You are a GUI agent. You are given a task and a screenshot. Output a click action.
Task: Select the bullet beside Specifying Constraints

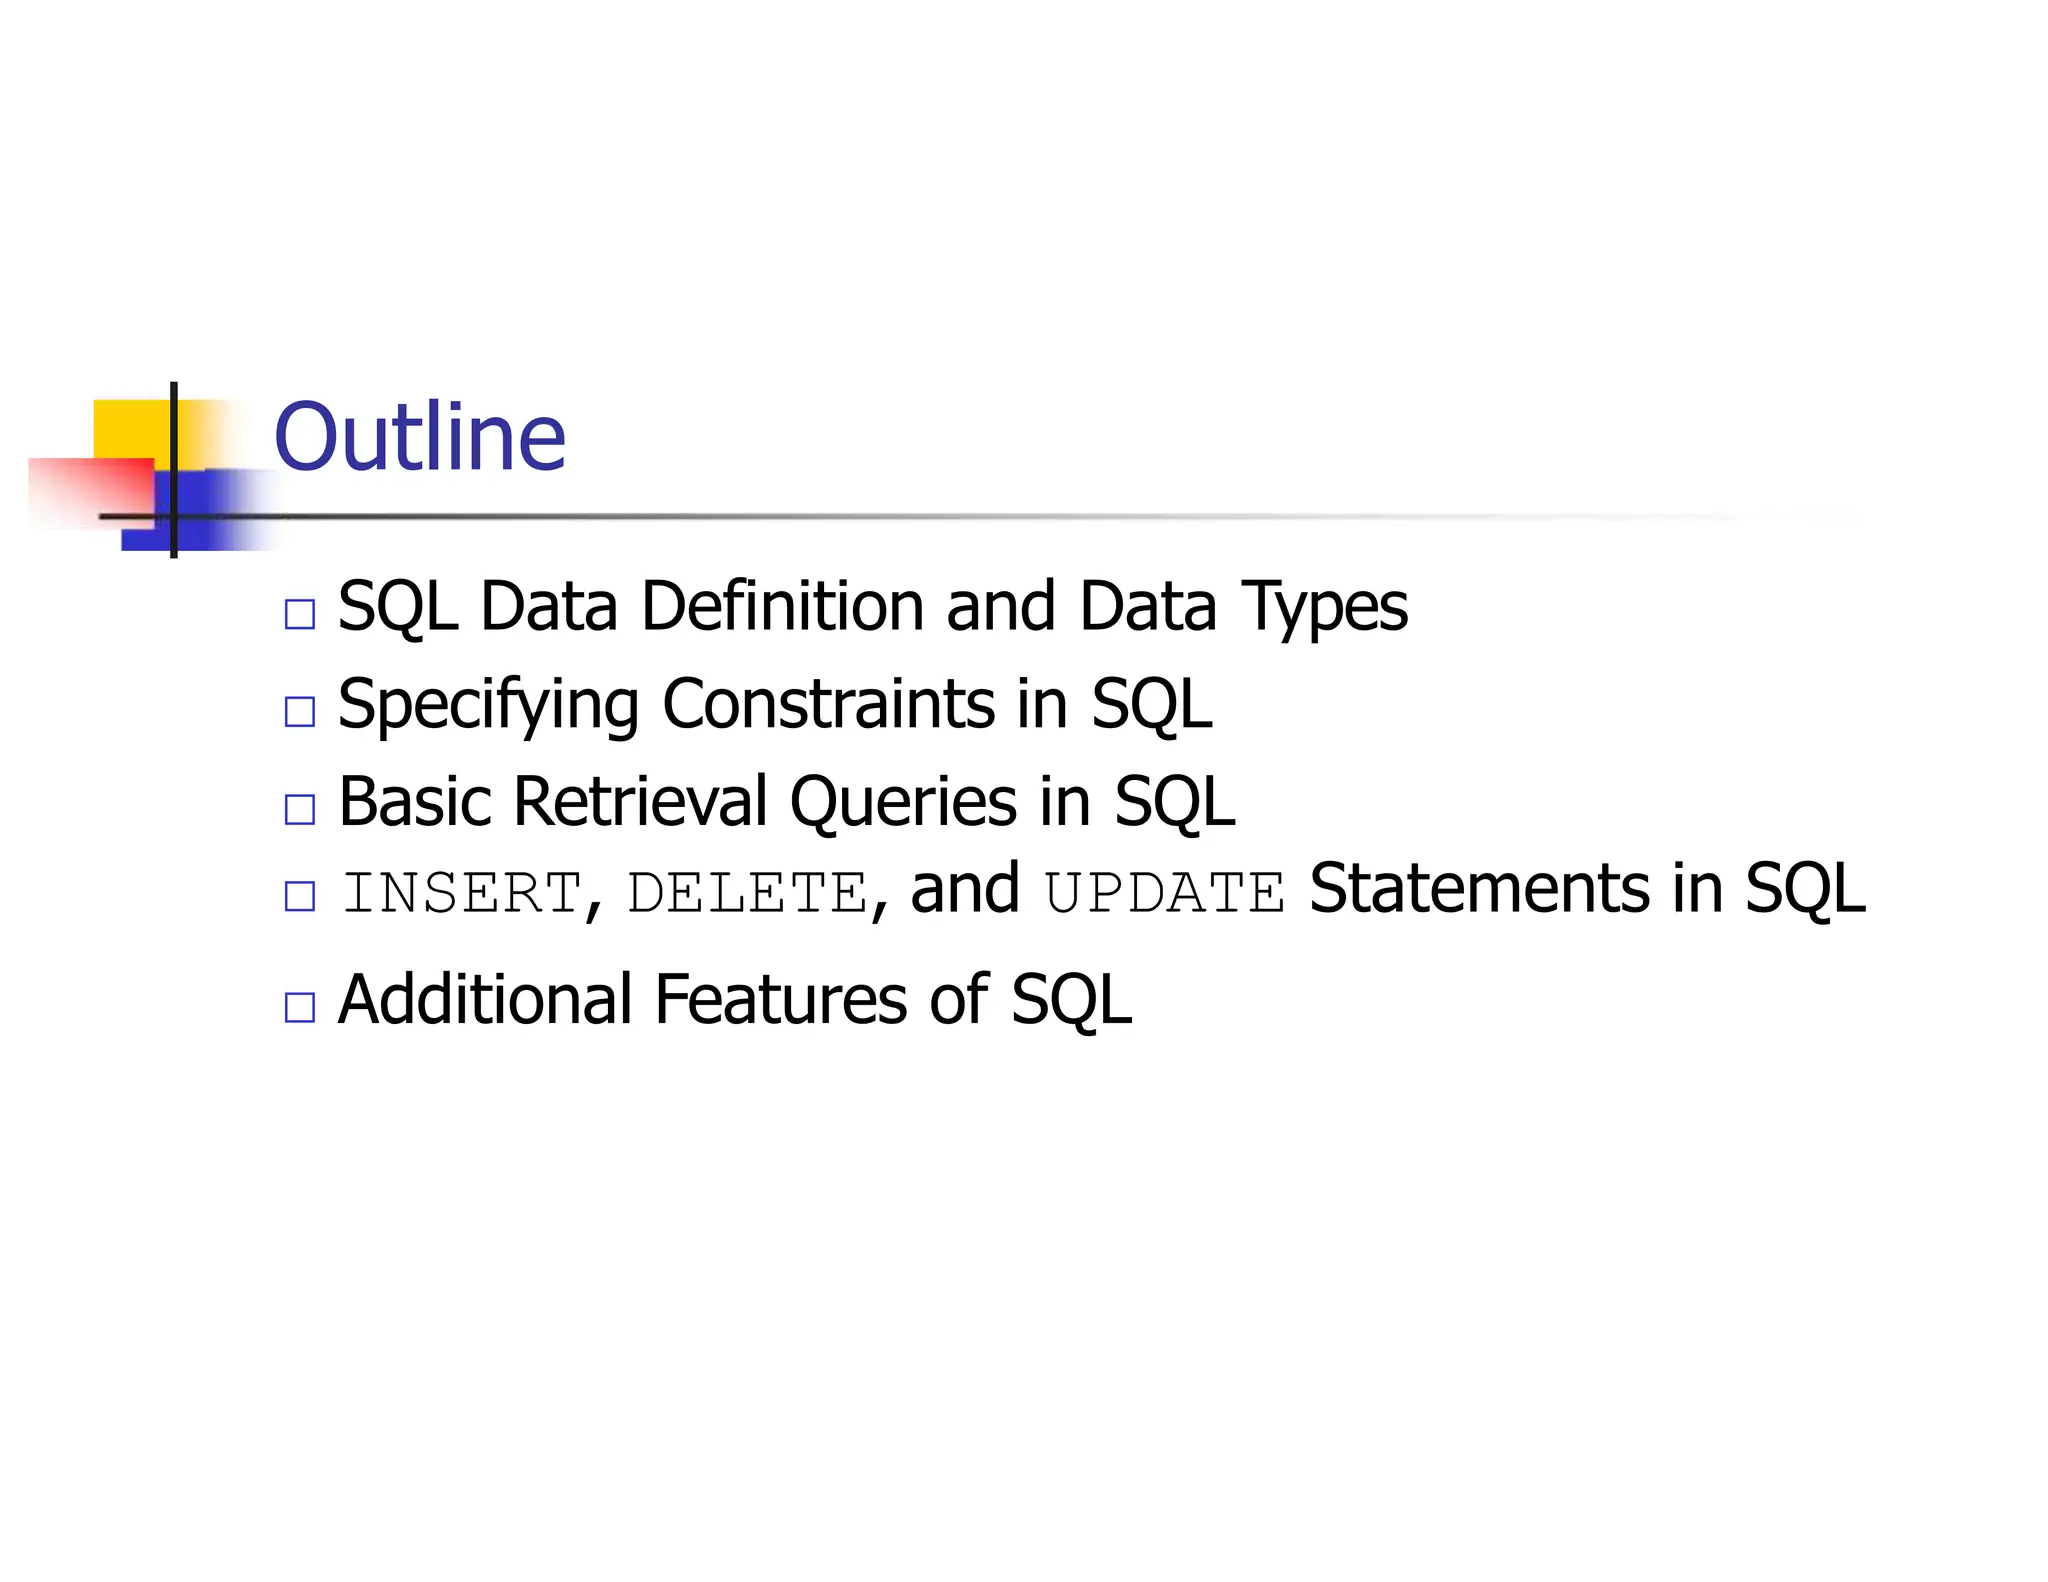[299, 712]
